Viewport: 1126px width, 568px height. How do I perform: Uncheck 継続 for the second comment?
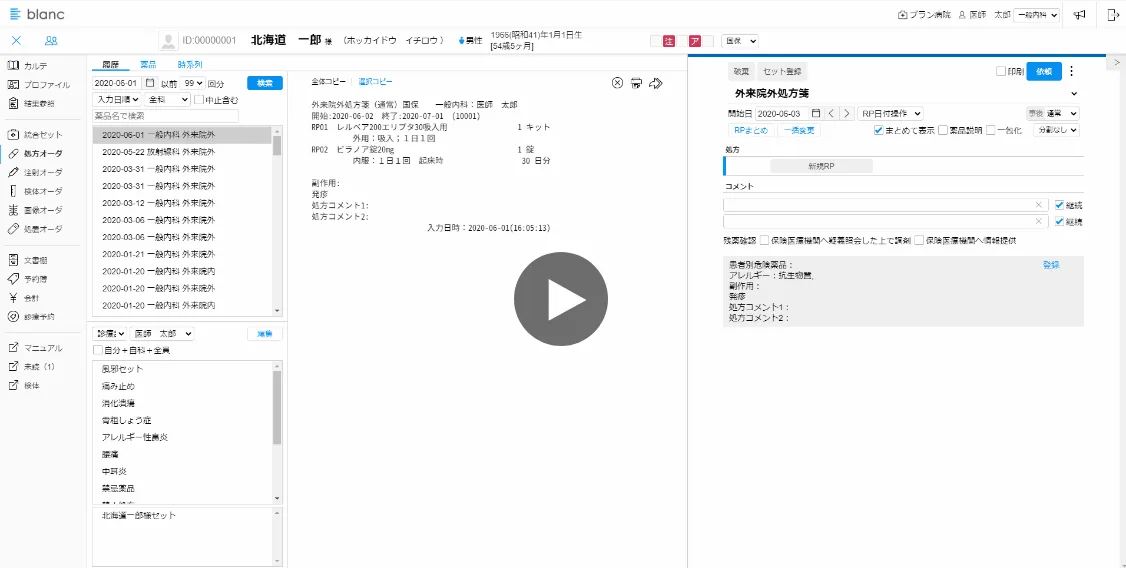(1059, 222)
